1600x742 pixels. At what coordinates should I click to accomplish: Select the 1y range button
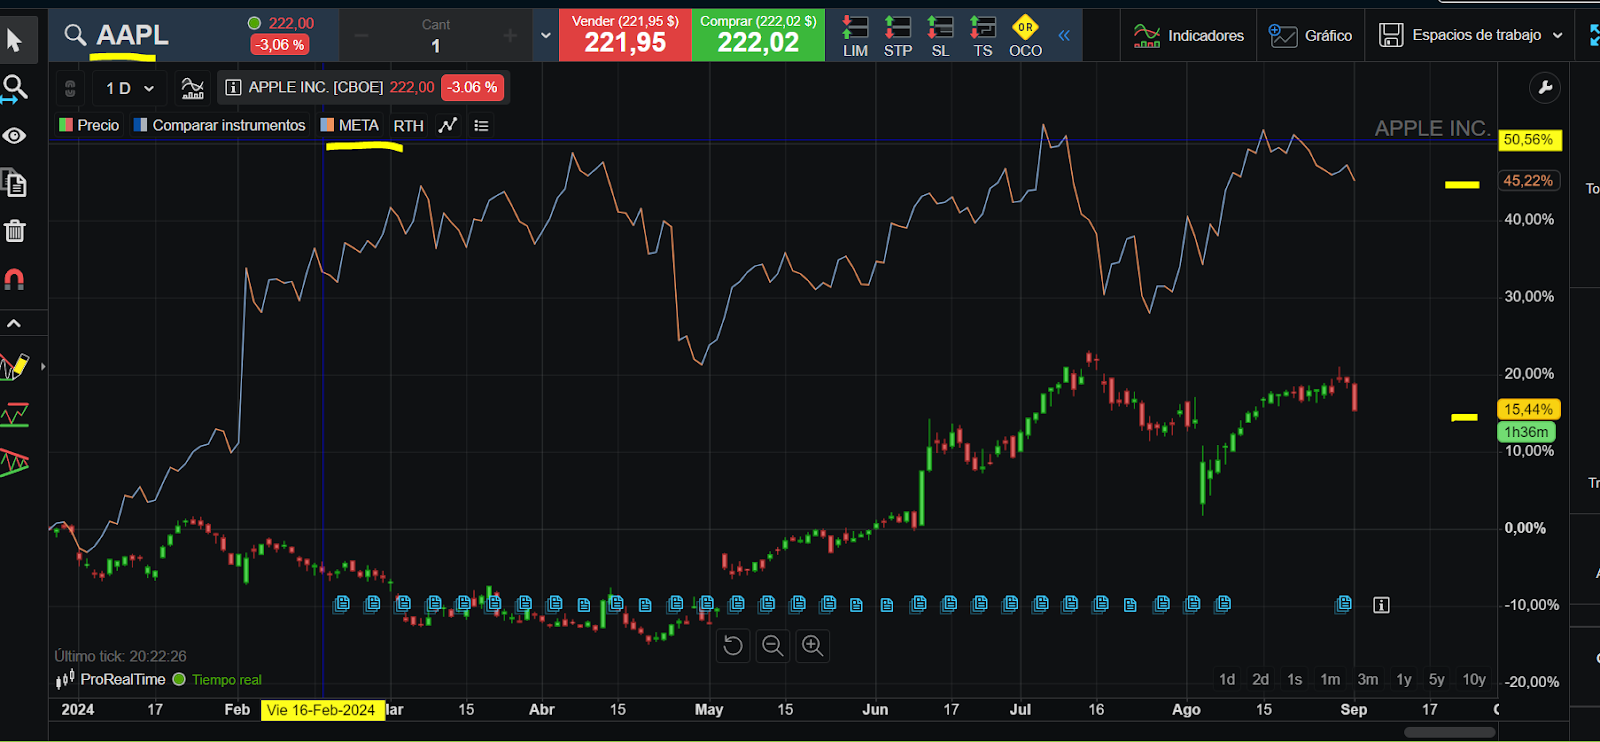point(1404,679)
